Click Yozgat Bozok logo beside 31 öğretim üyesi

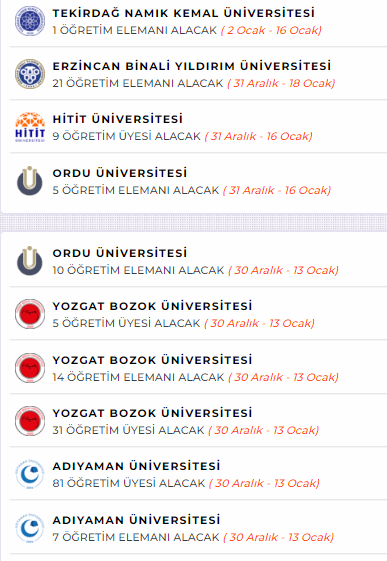click(30, 421)
